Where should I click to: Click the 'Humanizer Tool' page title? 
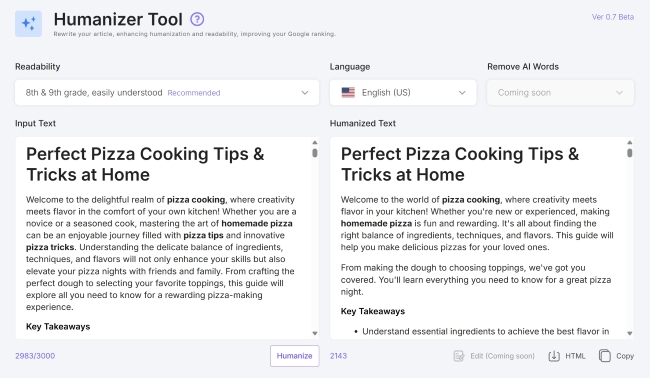(x=118, y=19)
